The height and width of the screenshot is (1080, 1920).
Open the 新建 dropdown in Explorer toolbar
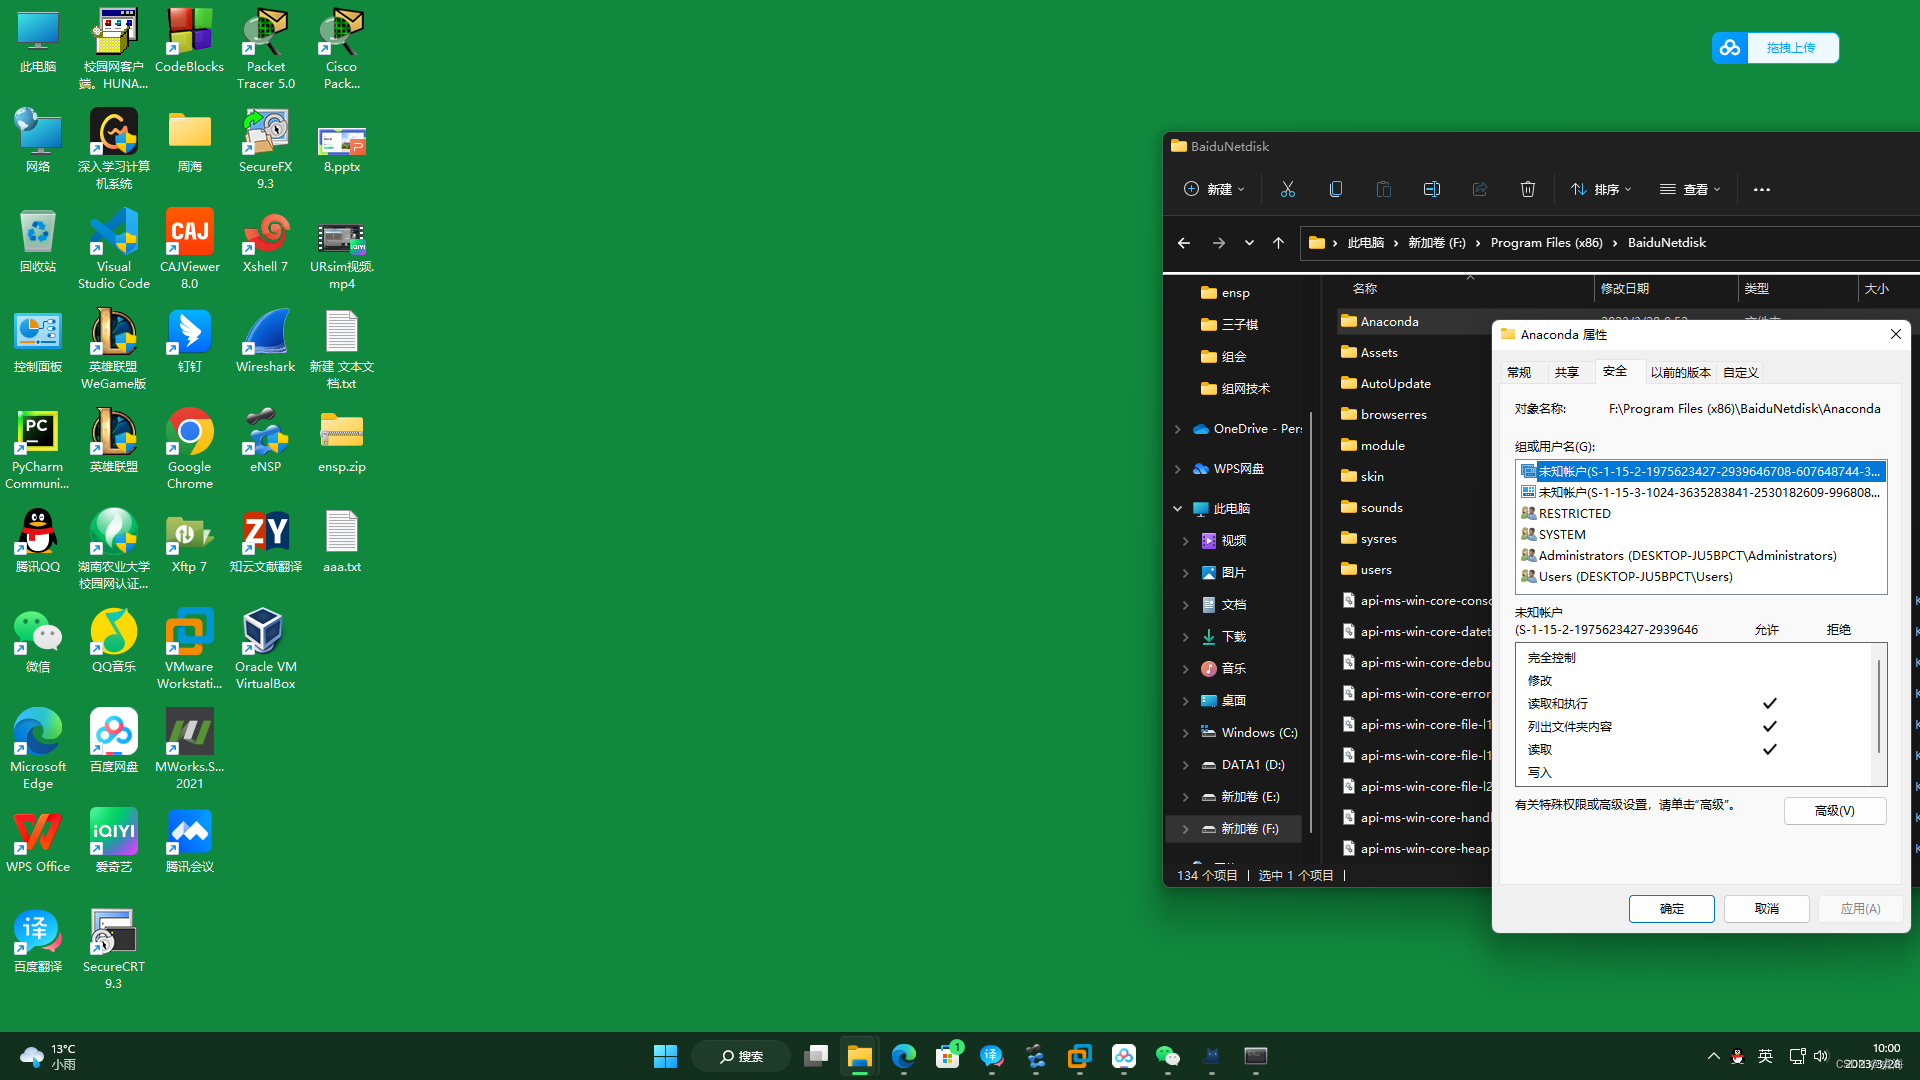[x=1213, y=189]
